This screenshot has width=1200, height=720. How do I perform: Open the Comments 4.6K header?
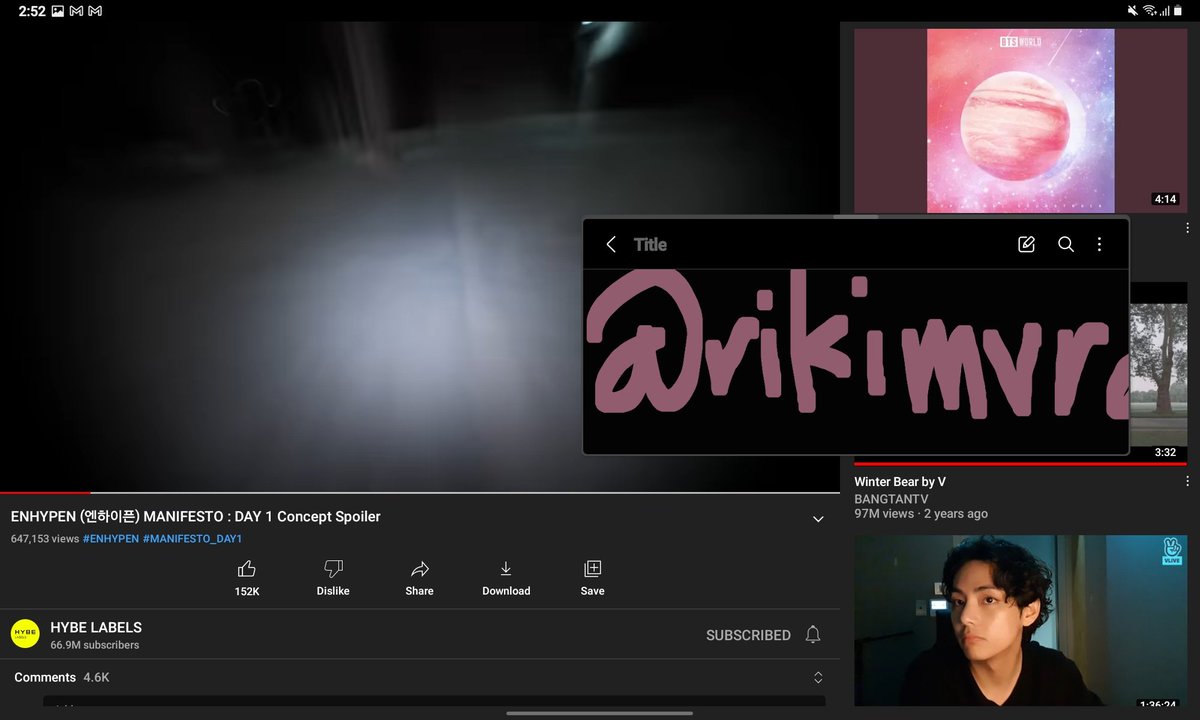pyautogui.click(x=62, y=678)
